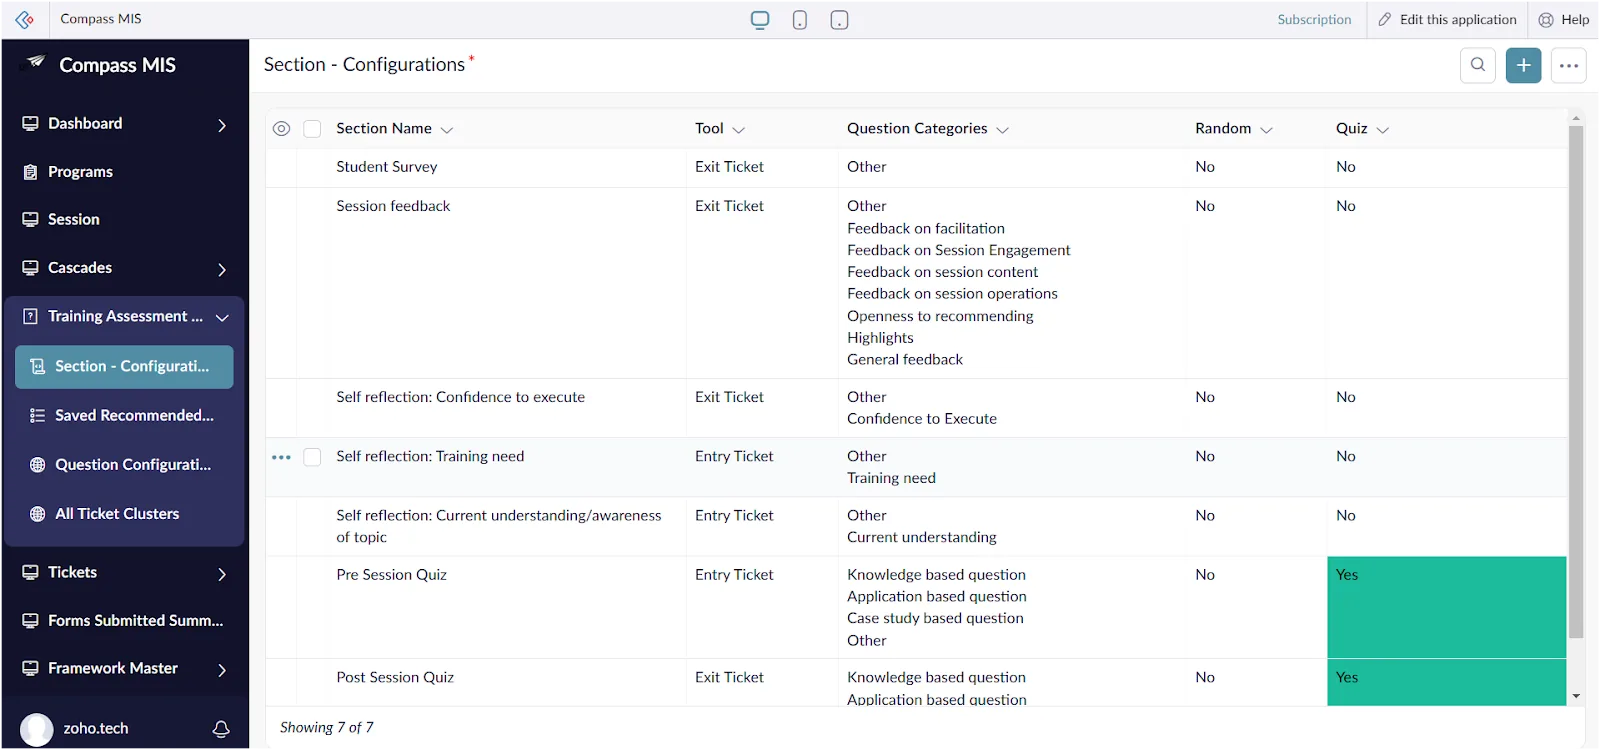Click the Saved Recommended list icon
The height and width of the screenshot is (750, 1600).
38,415
